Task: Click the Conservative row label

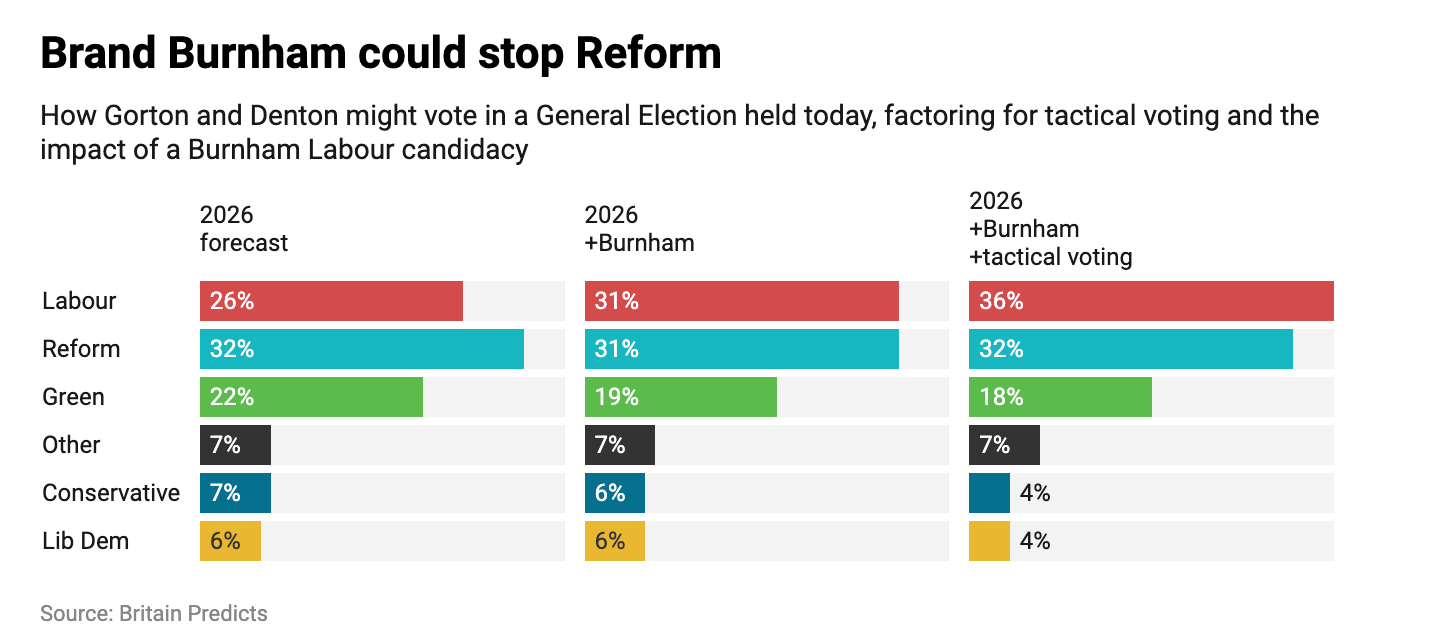Action: 111,493
